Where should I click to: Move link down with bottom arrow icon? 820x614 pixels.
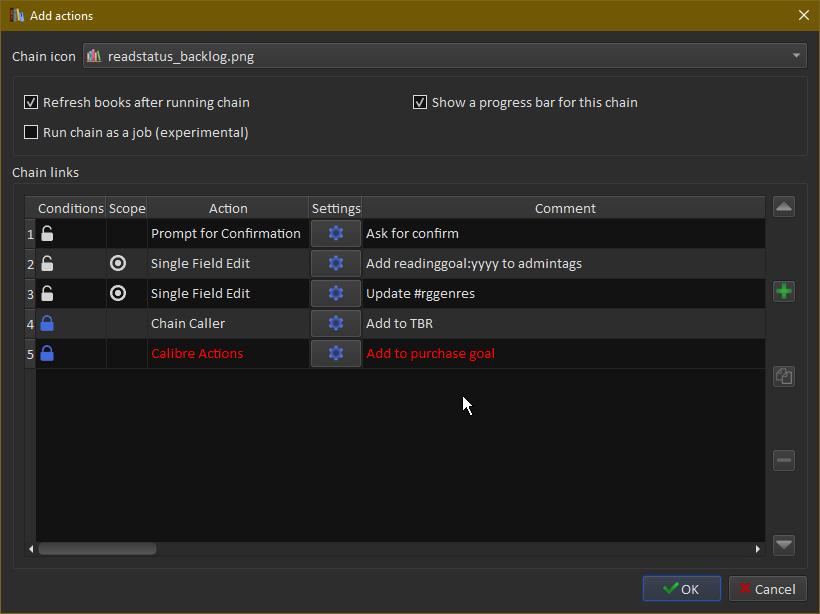[784, 545]
